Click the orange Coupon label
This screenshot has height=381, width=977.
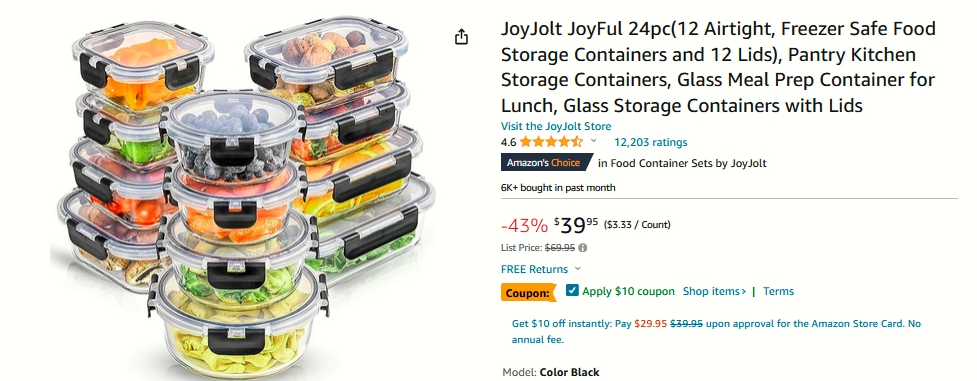point(528,292)
